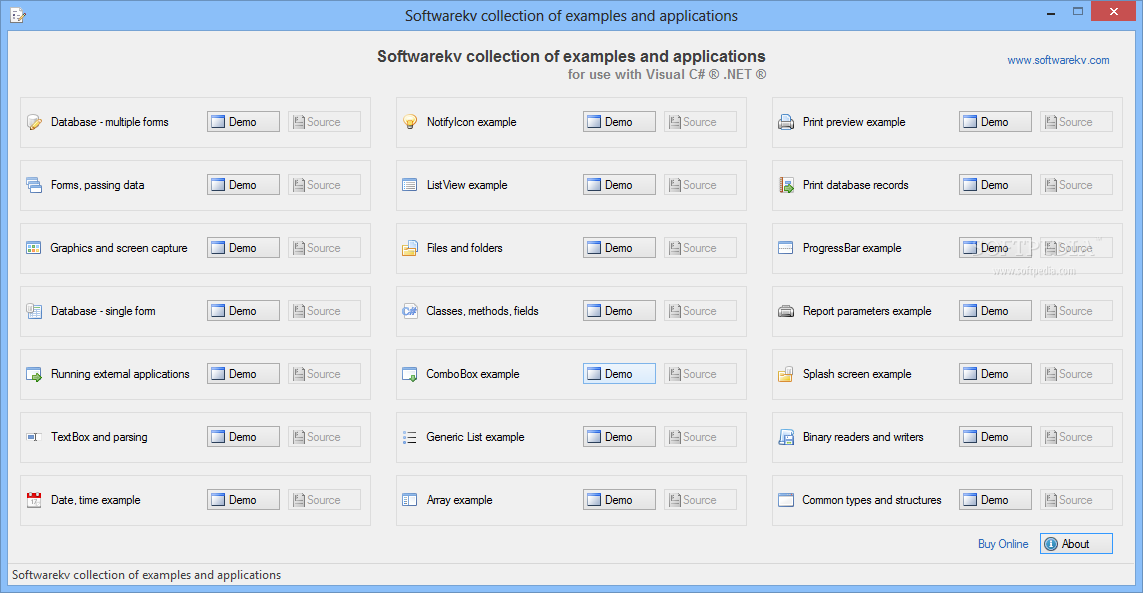The width and height of the screenshot is (1143, 593).
Task: Click the Common types and structures icon
Action: [786, 500]
